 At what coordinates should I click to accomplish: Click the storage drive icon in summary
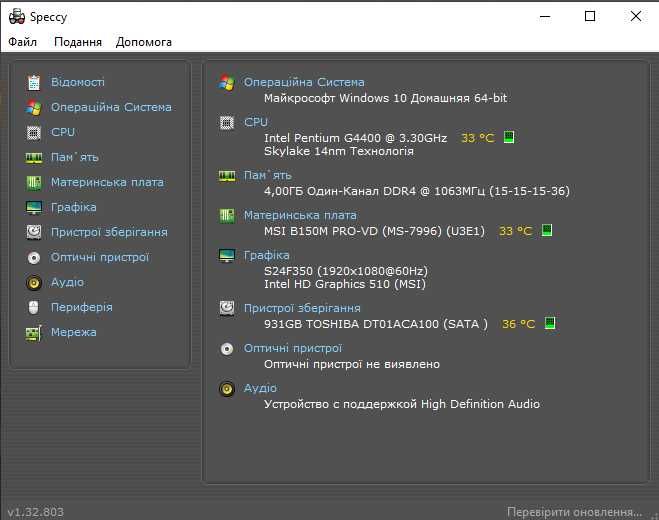point(227,309)
